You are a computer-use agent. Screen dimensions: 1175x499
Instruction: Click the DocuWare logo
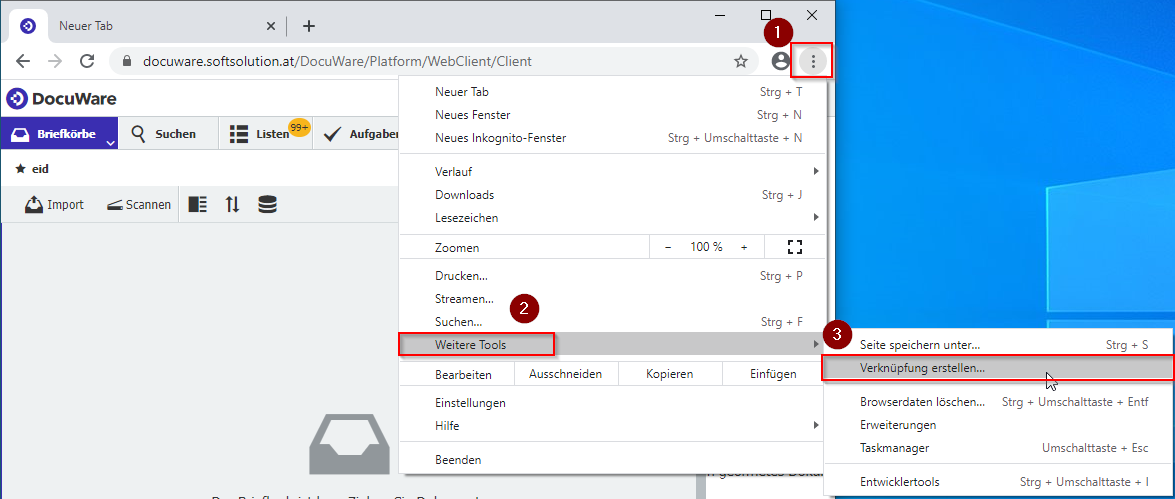[x=61, y=99]
